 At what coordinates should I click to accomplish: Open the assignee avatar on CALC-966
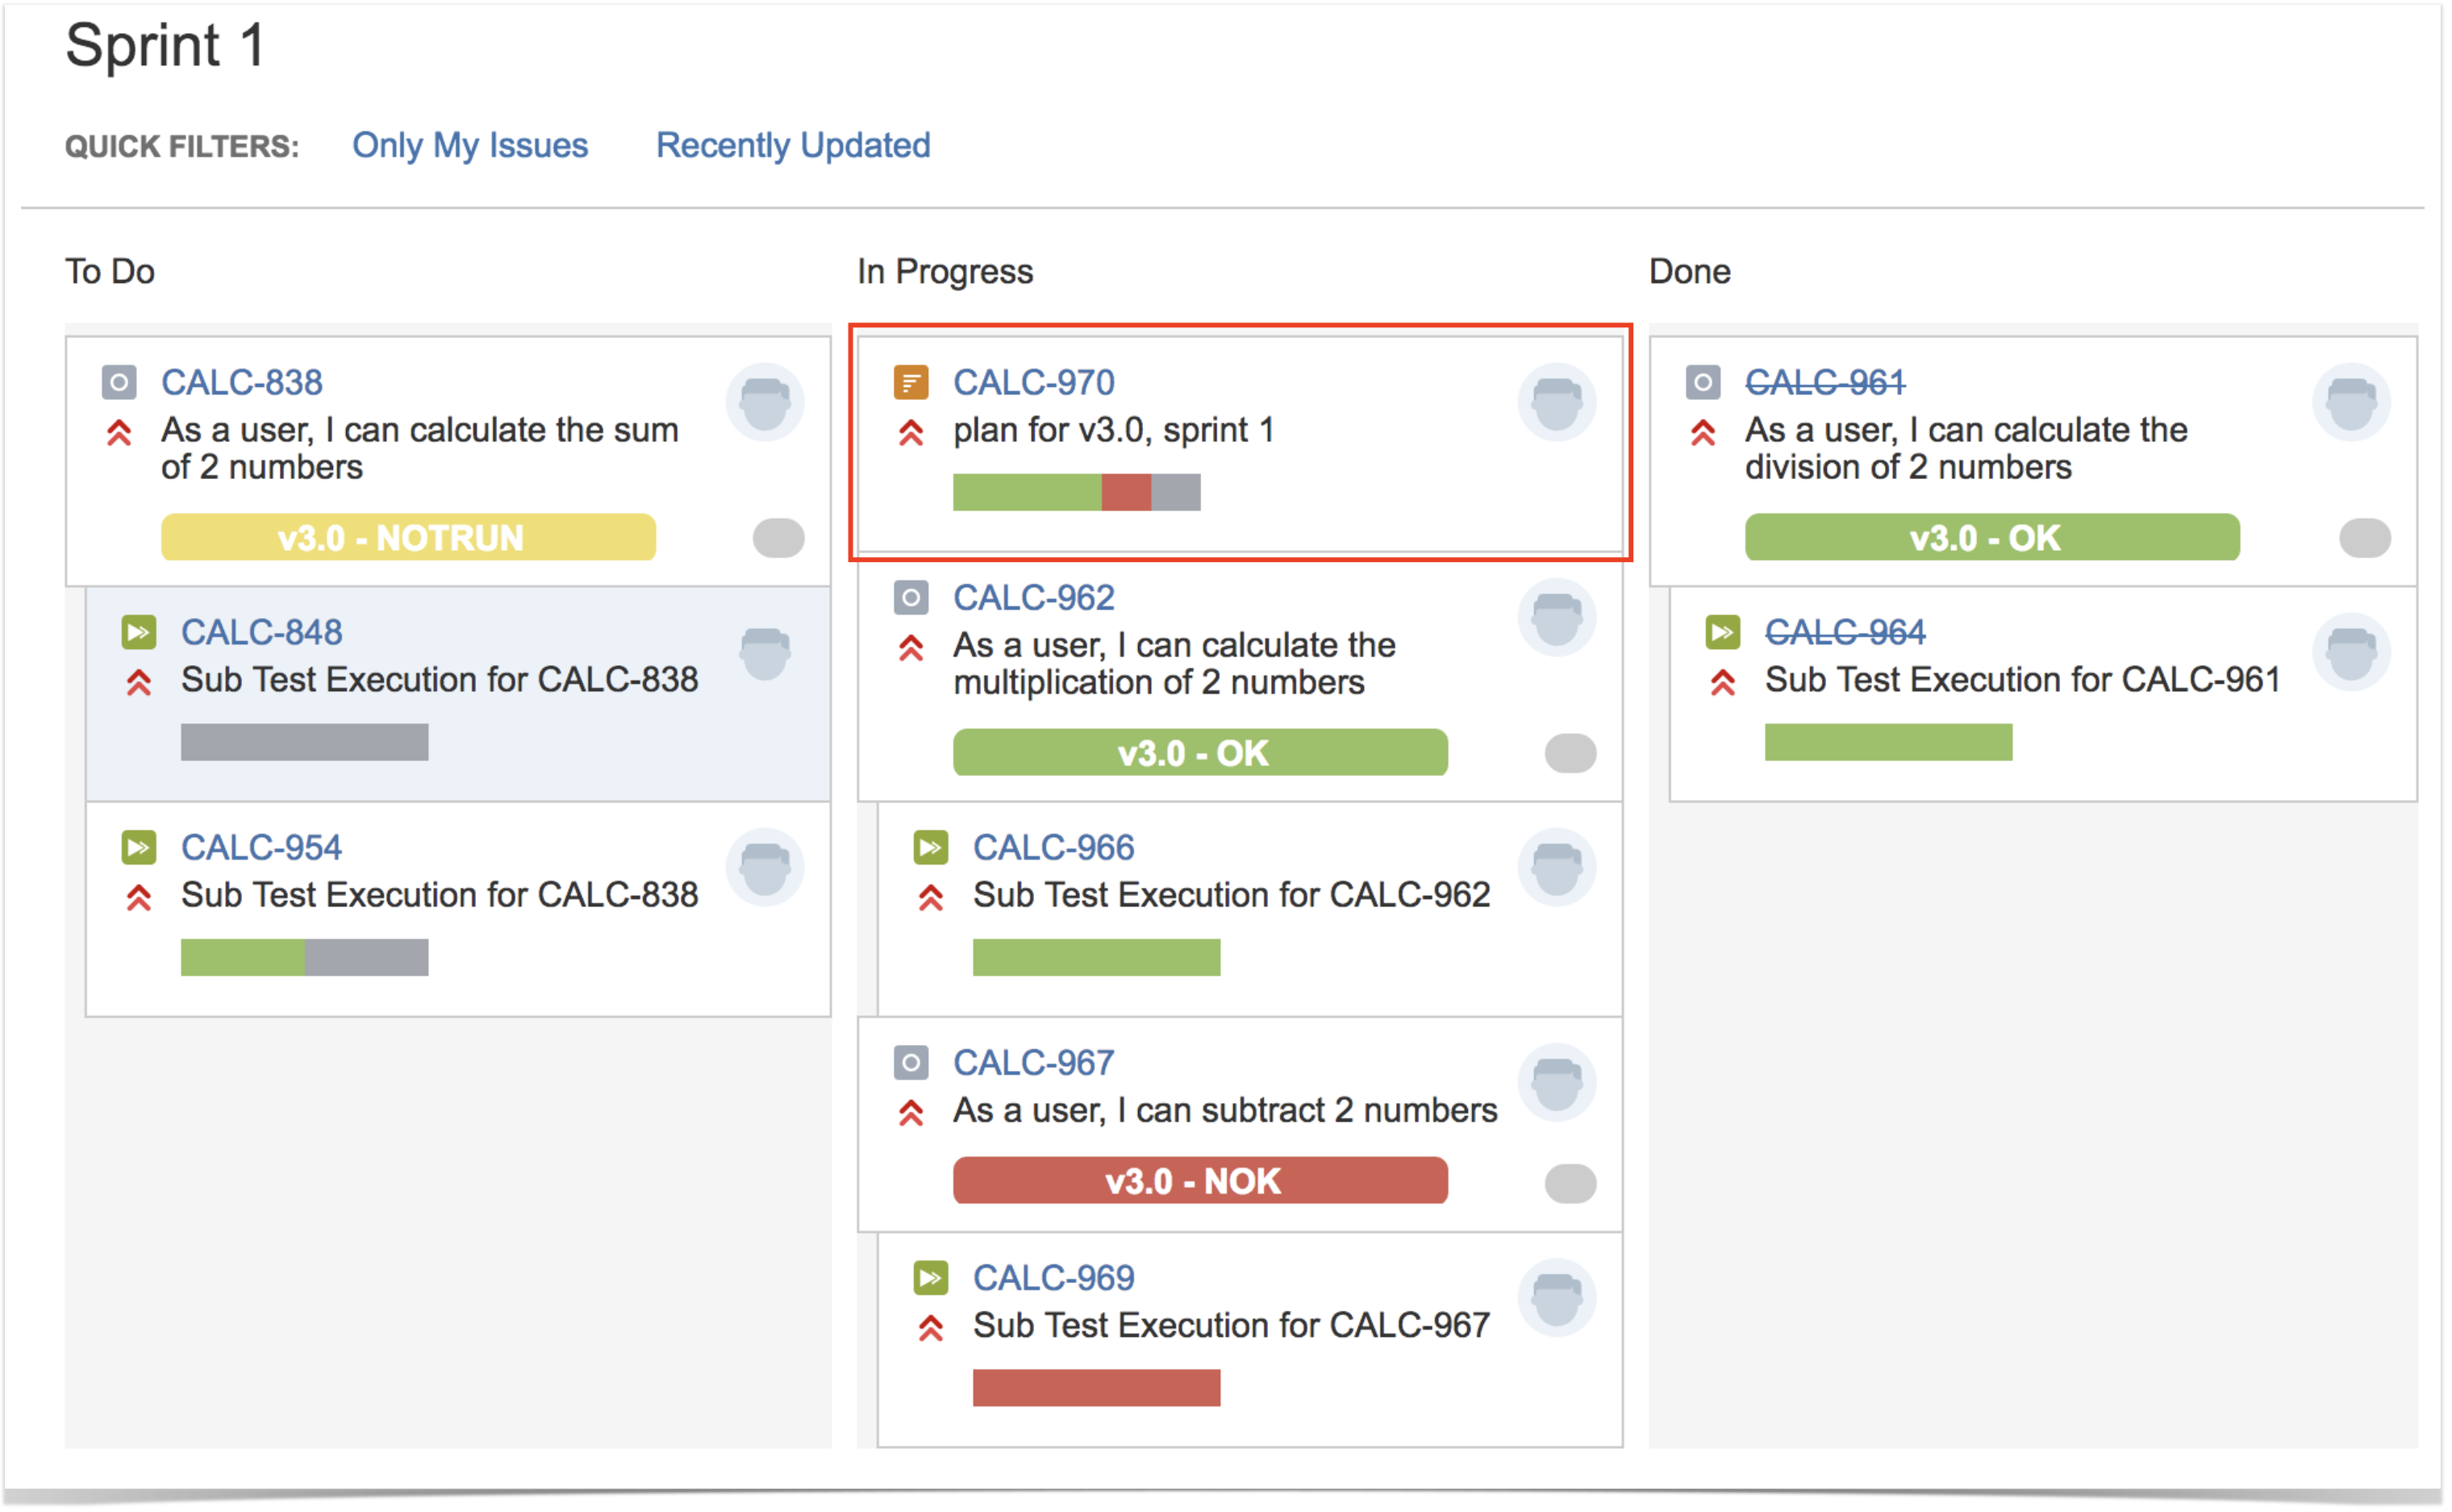pos(1557,867)
